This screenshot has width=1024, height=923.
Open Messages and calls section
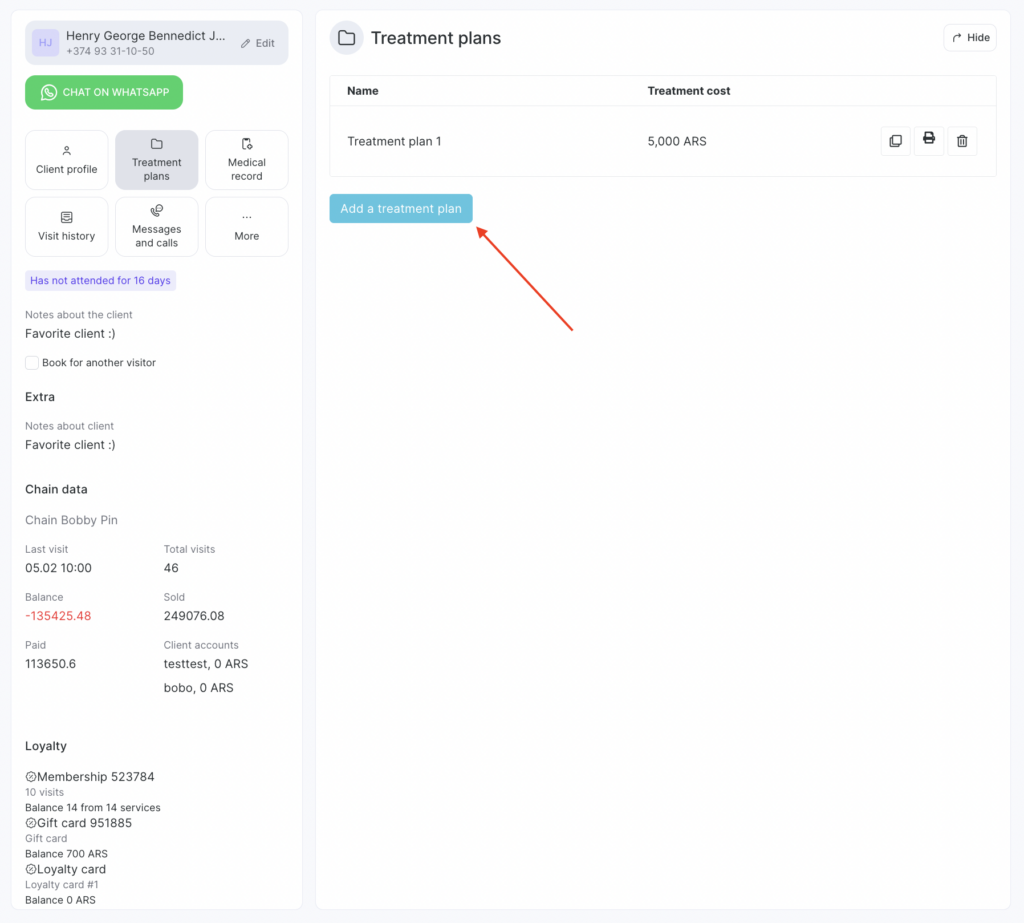156,226
